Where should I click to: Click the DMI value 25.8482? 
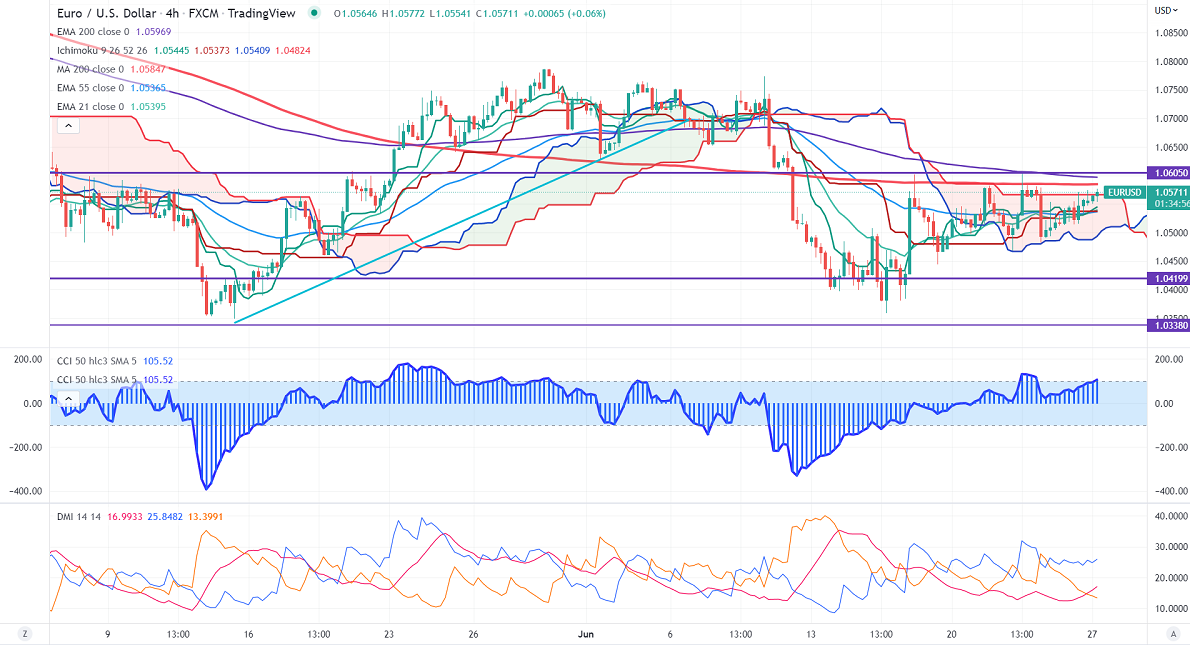165,517
